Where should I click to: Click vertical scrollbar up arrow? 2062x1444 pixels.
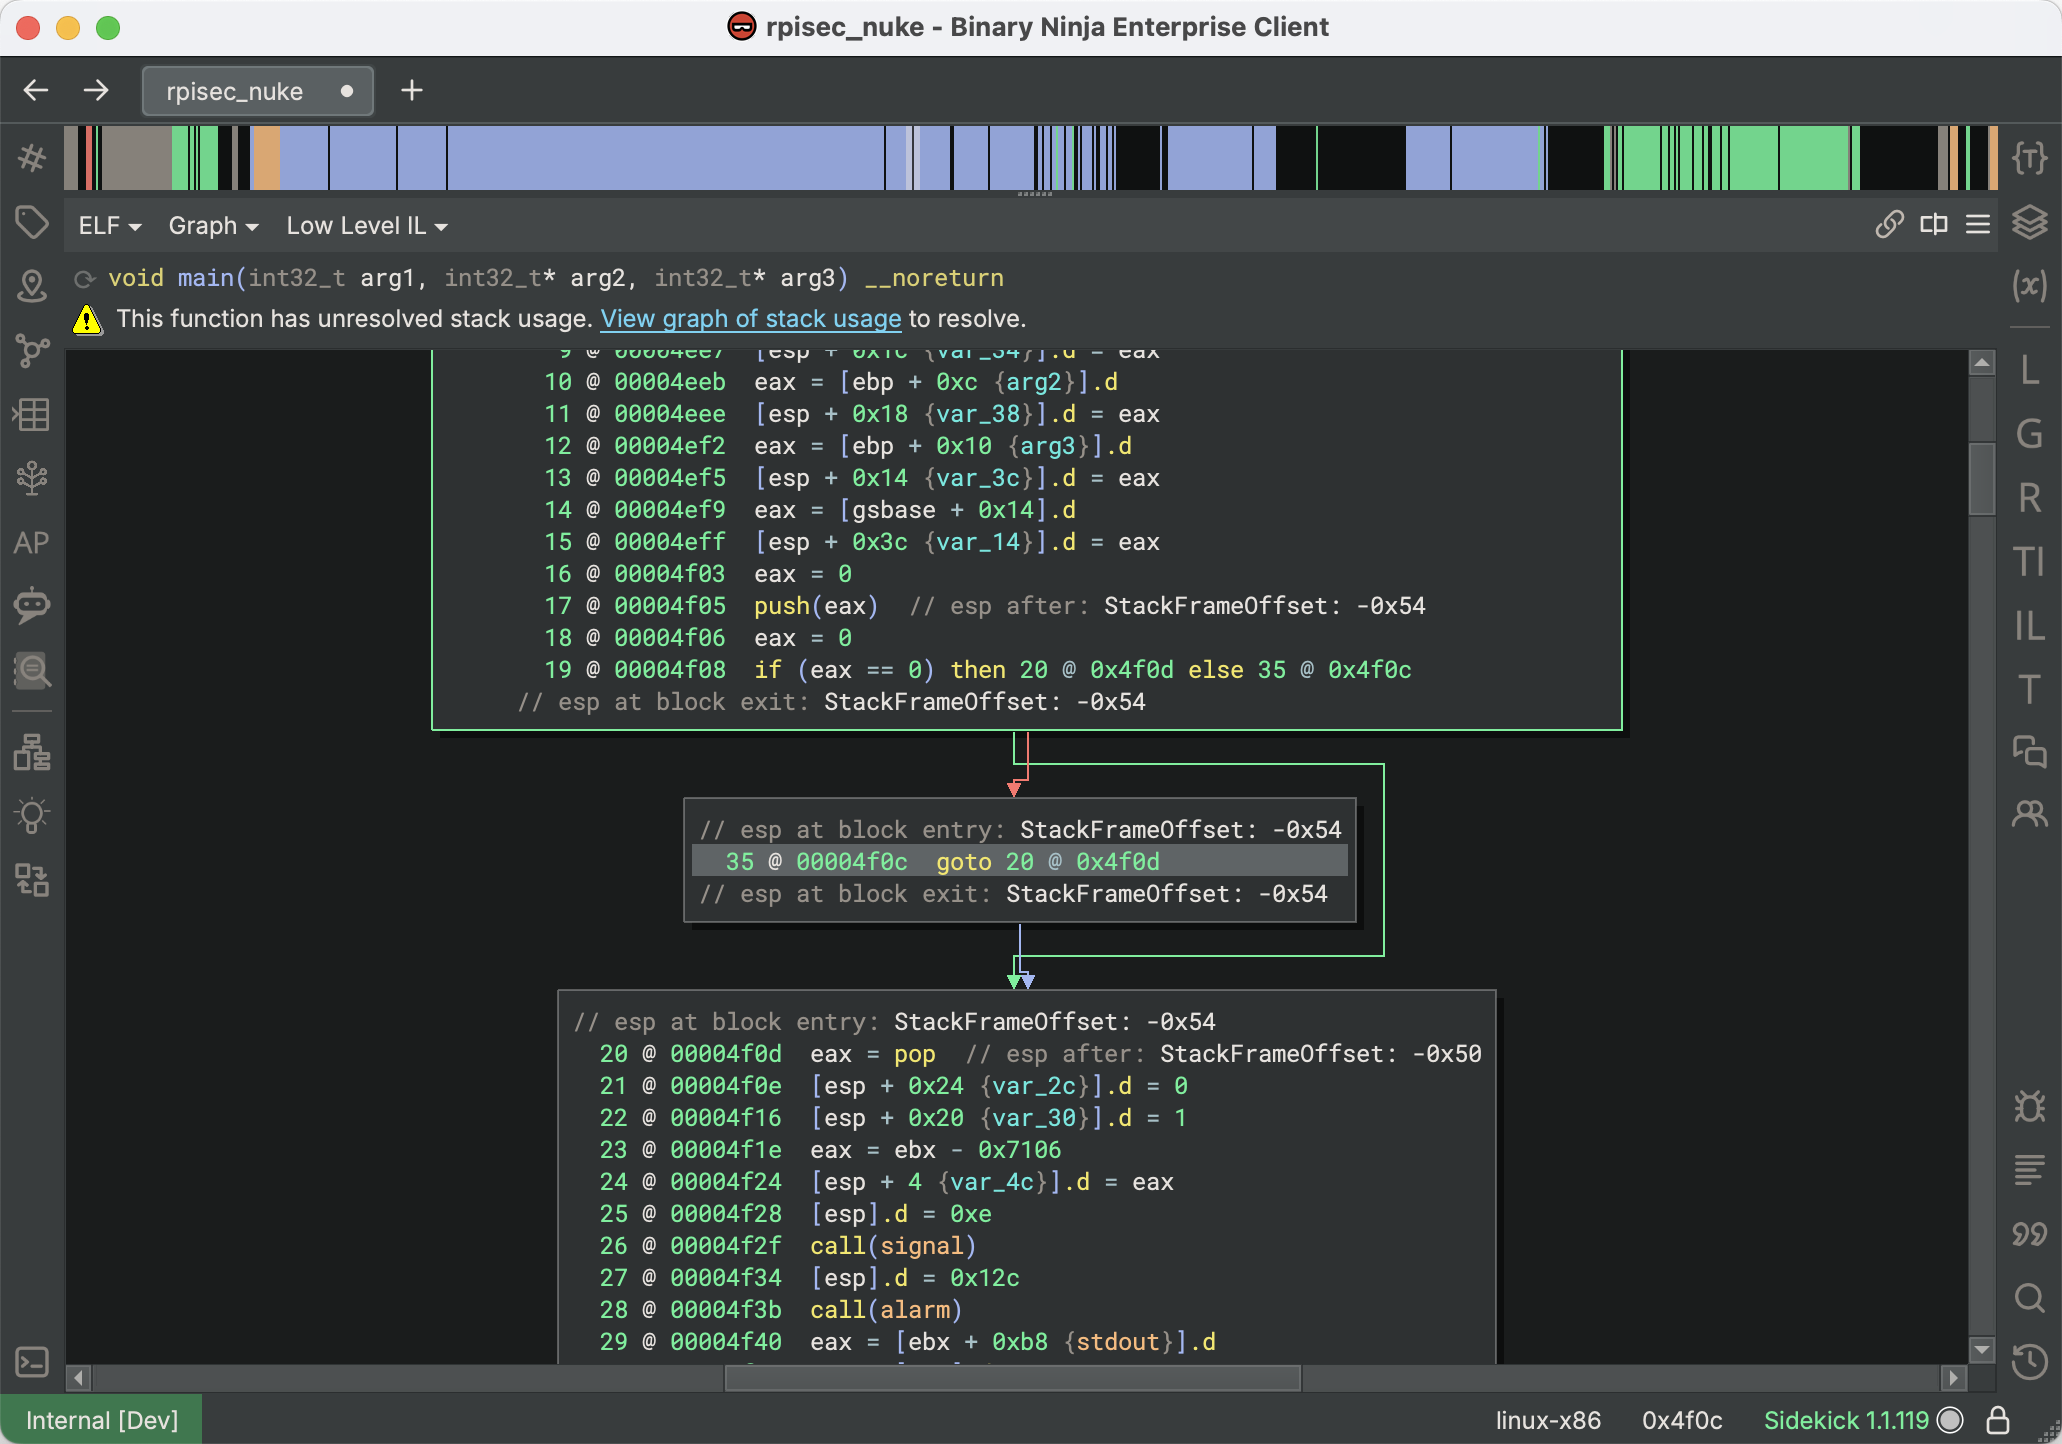click(x=1982, y=363)
